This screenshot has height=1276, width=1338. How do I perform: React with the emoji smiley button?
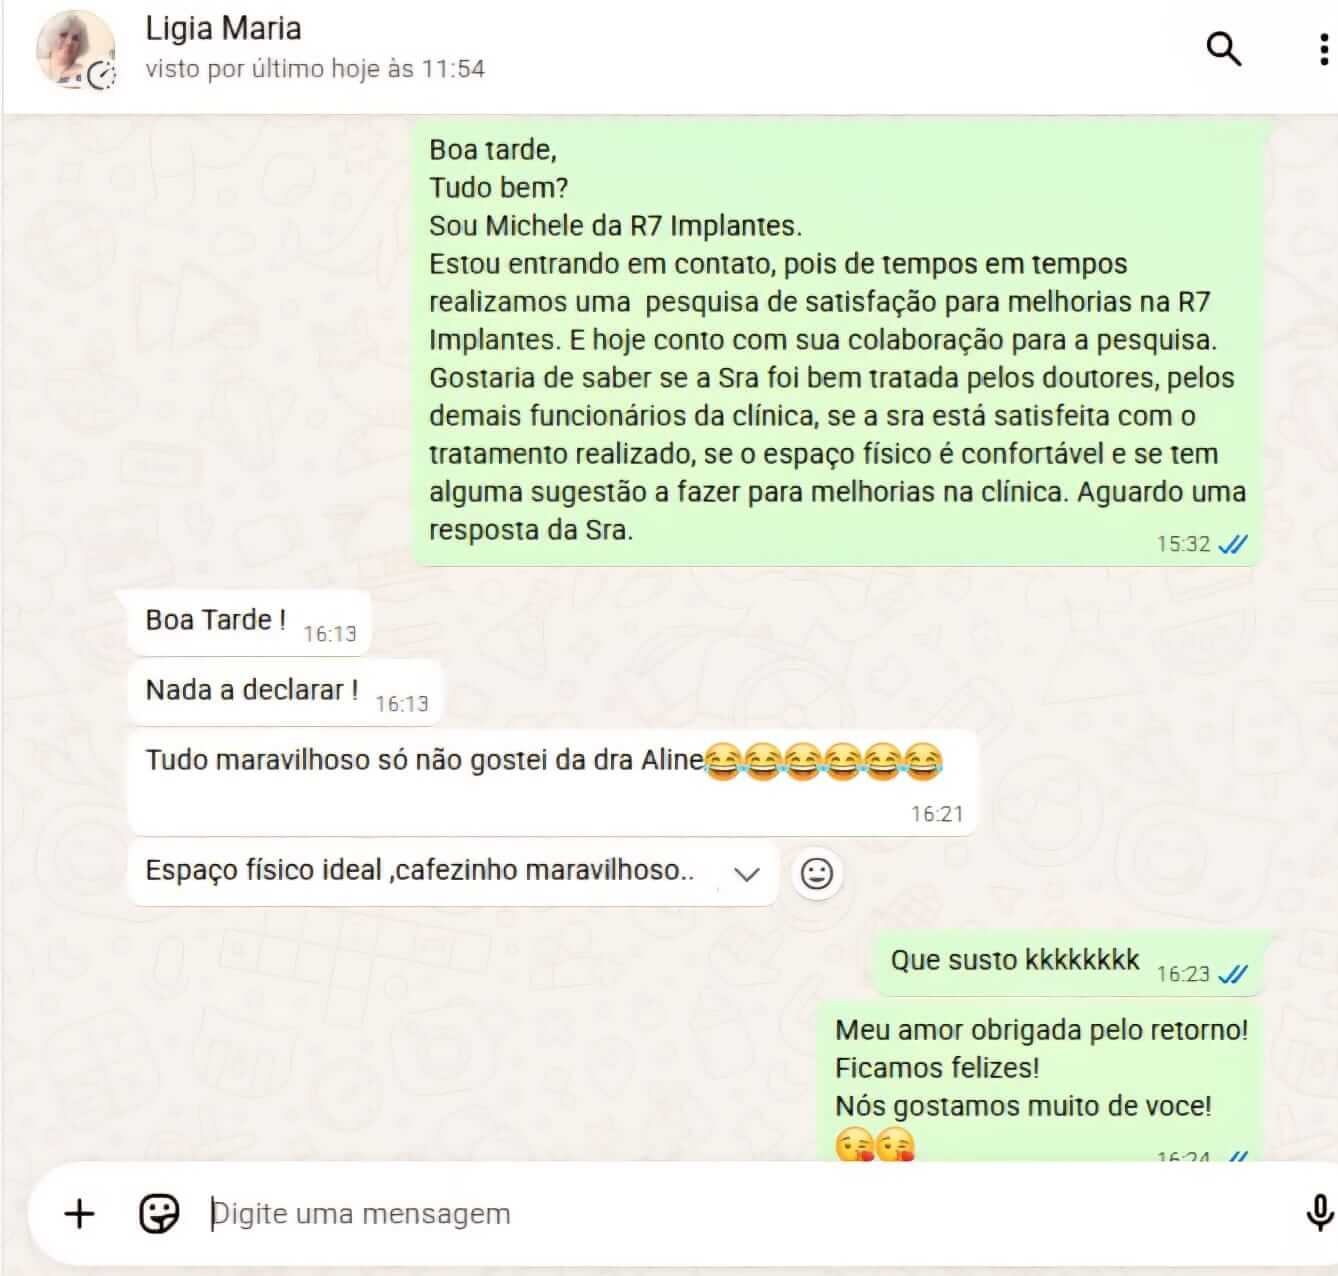coord(817,874)
